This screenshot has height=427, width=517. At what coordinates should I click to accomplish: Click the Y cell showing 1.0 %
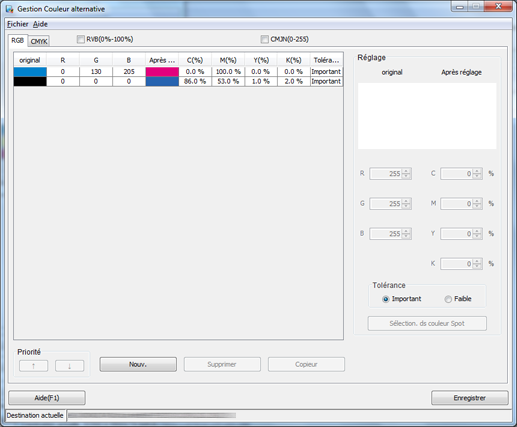click(261, 81)
